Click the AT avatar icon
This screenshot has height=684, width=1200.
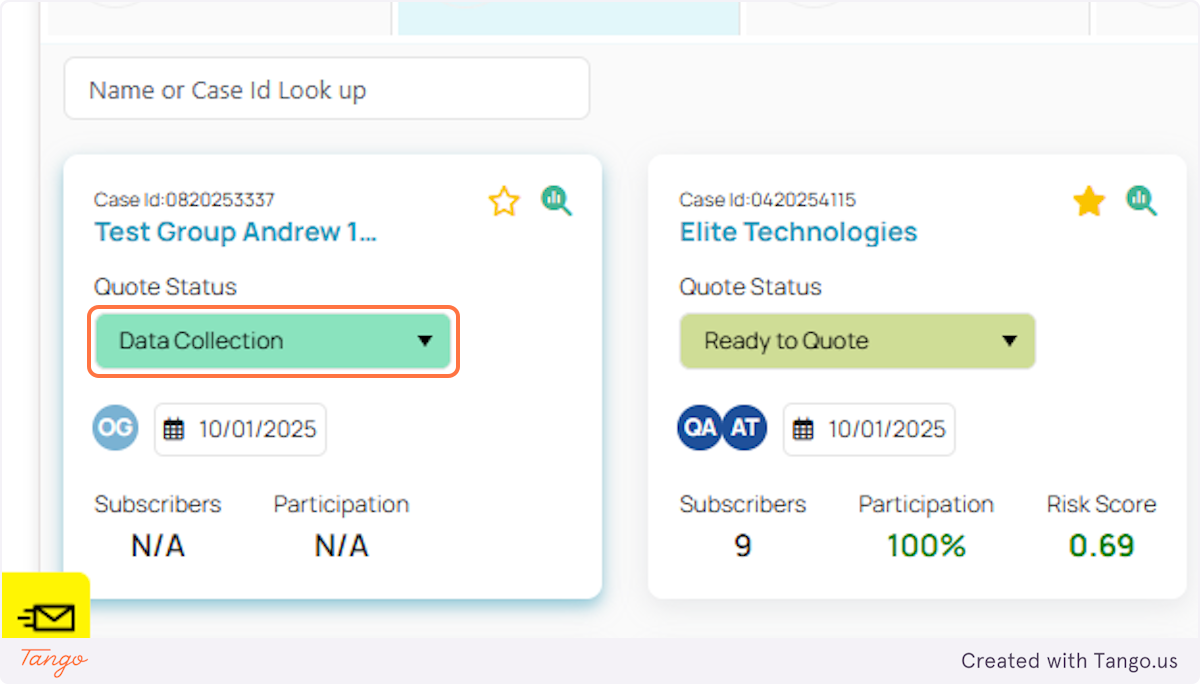pos(745,427)
